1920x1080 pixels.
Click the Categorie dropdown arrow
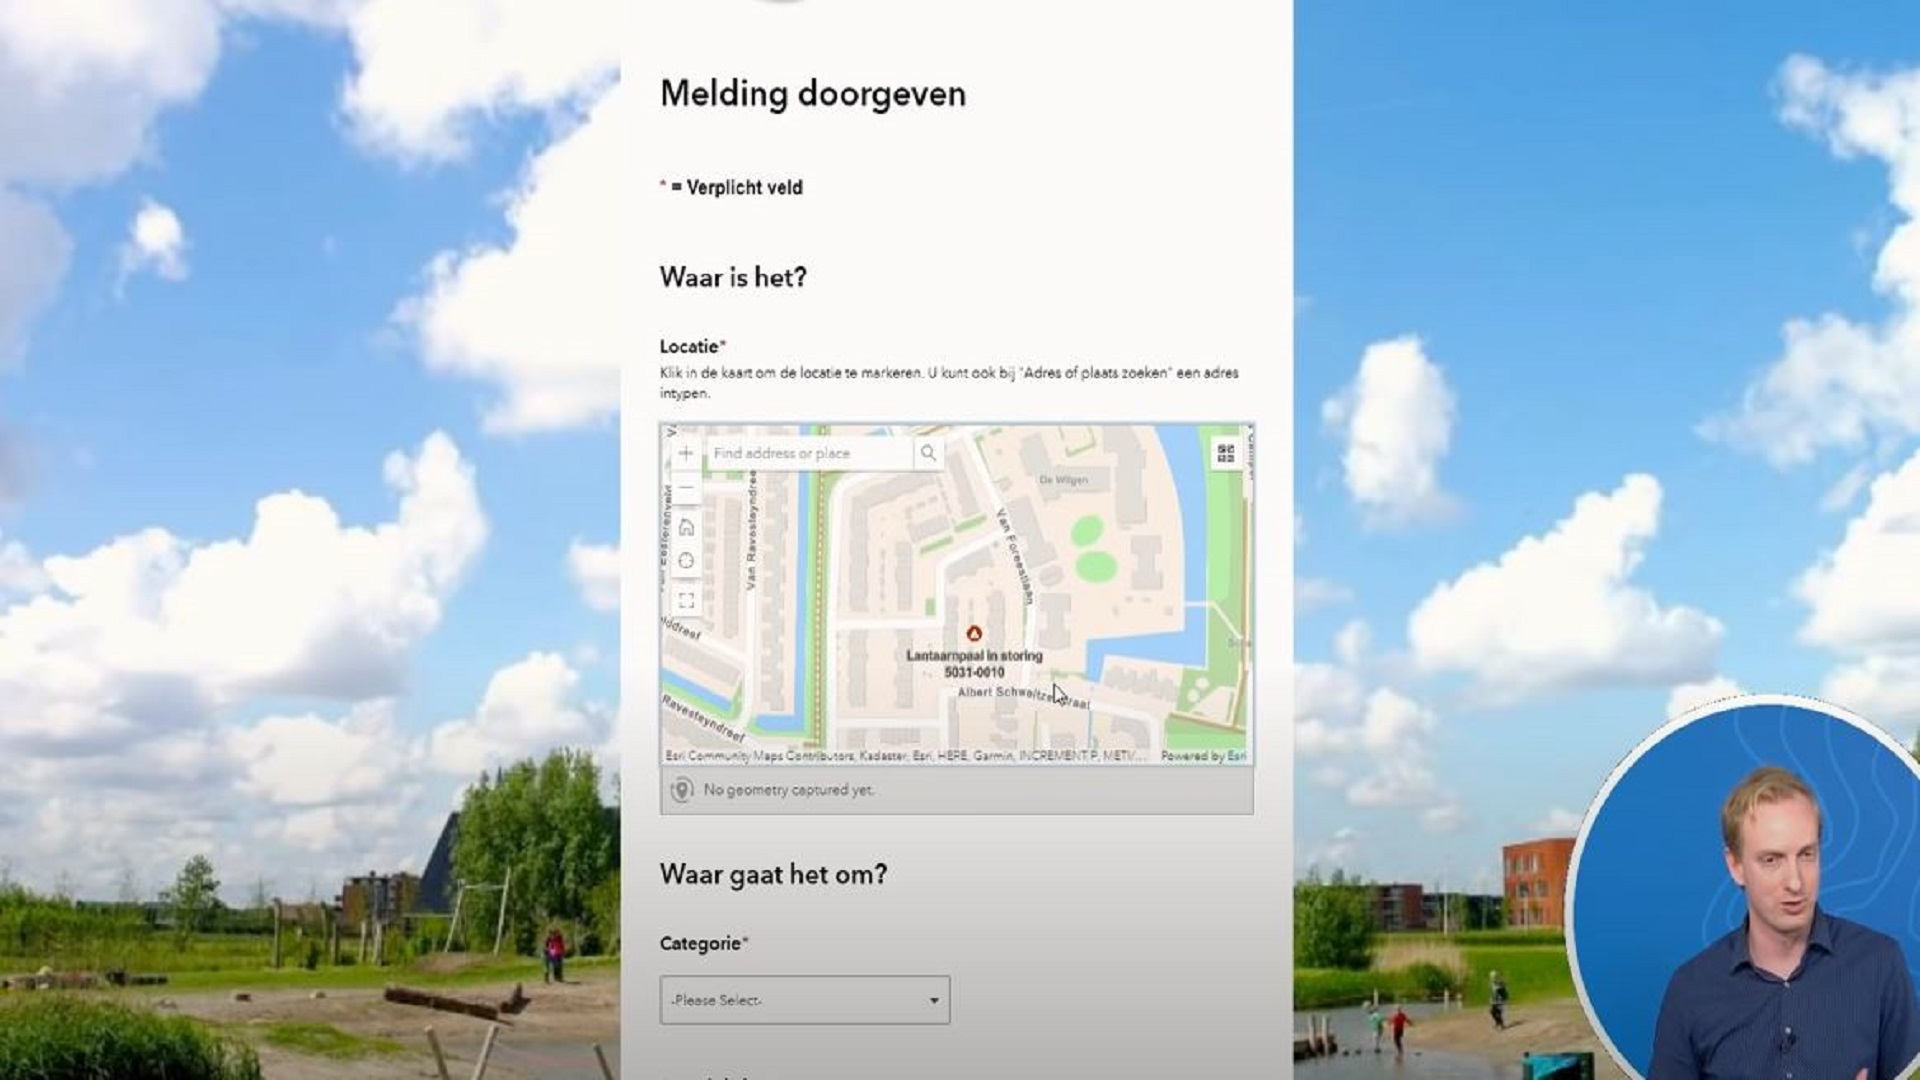(x=934, y=1000)
